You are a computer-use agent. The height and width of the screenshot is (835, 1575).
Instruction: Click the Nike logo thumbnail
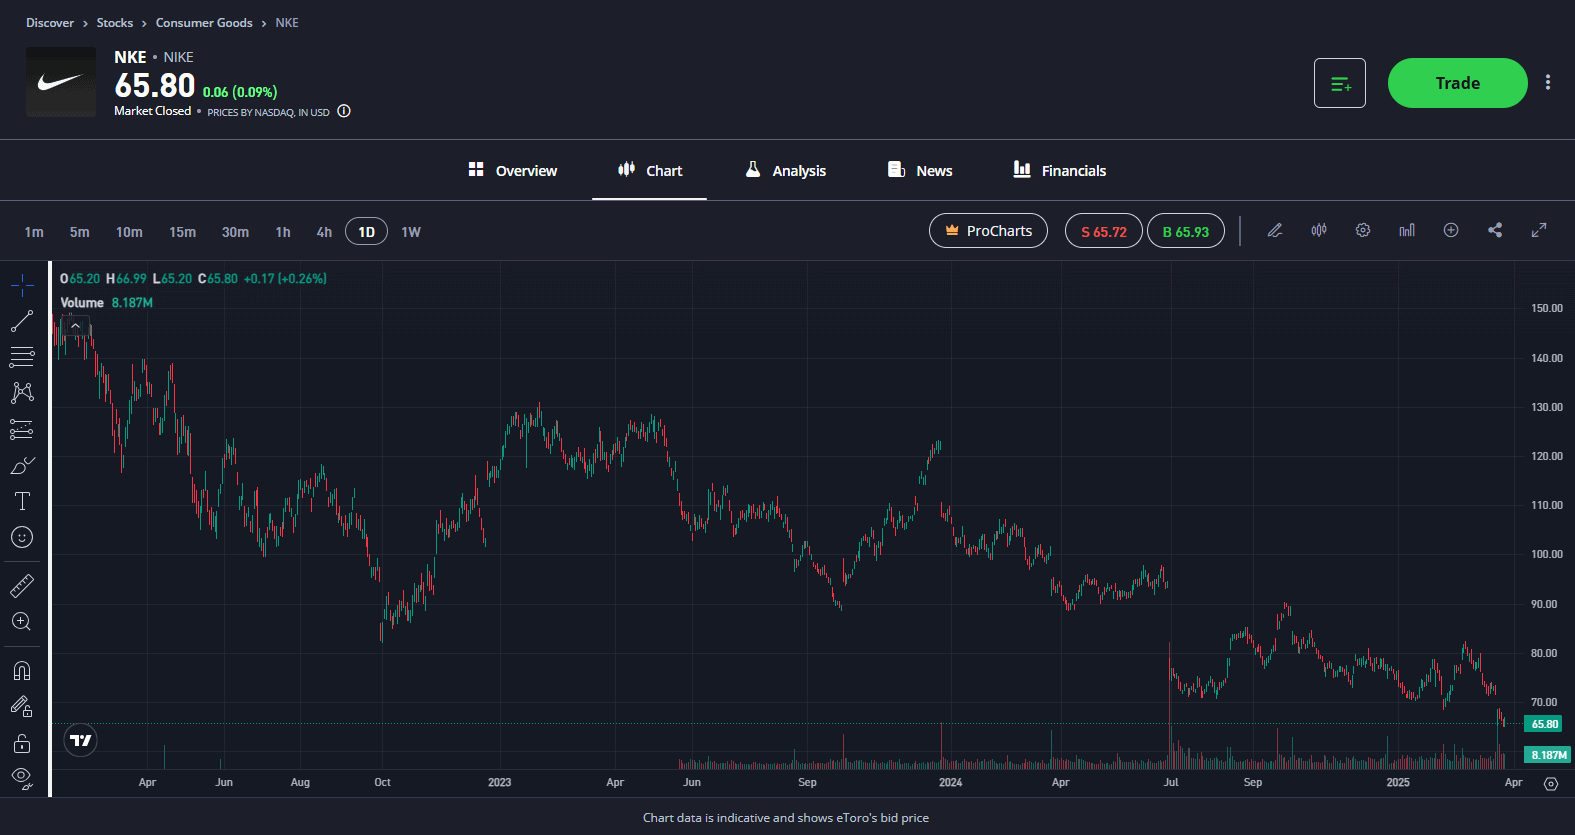pyautogui.click(x=61, y=82)
